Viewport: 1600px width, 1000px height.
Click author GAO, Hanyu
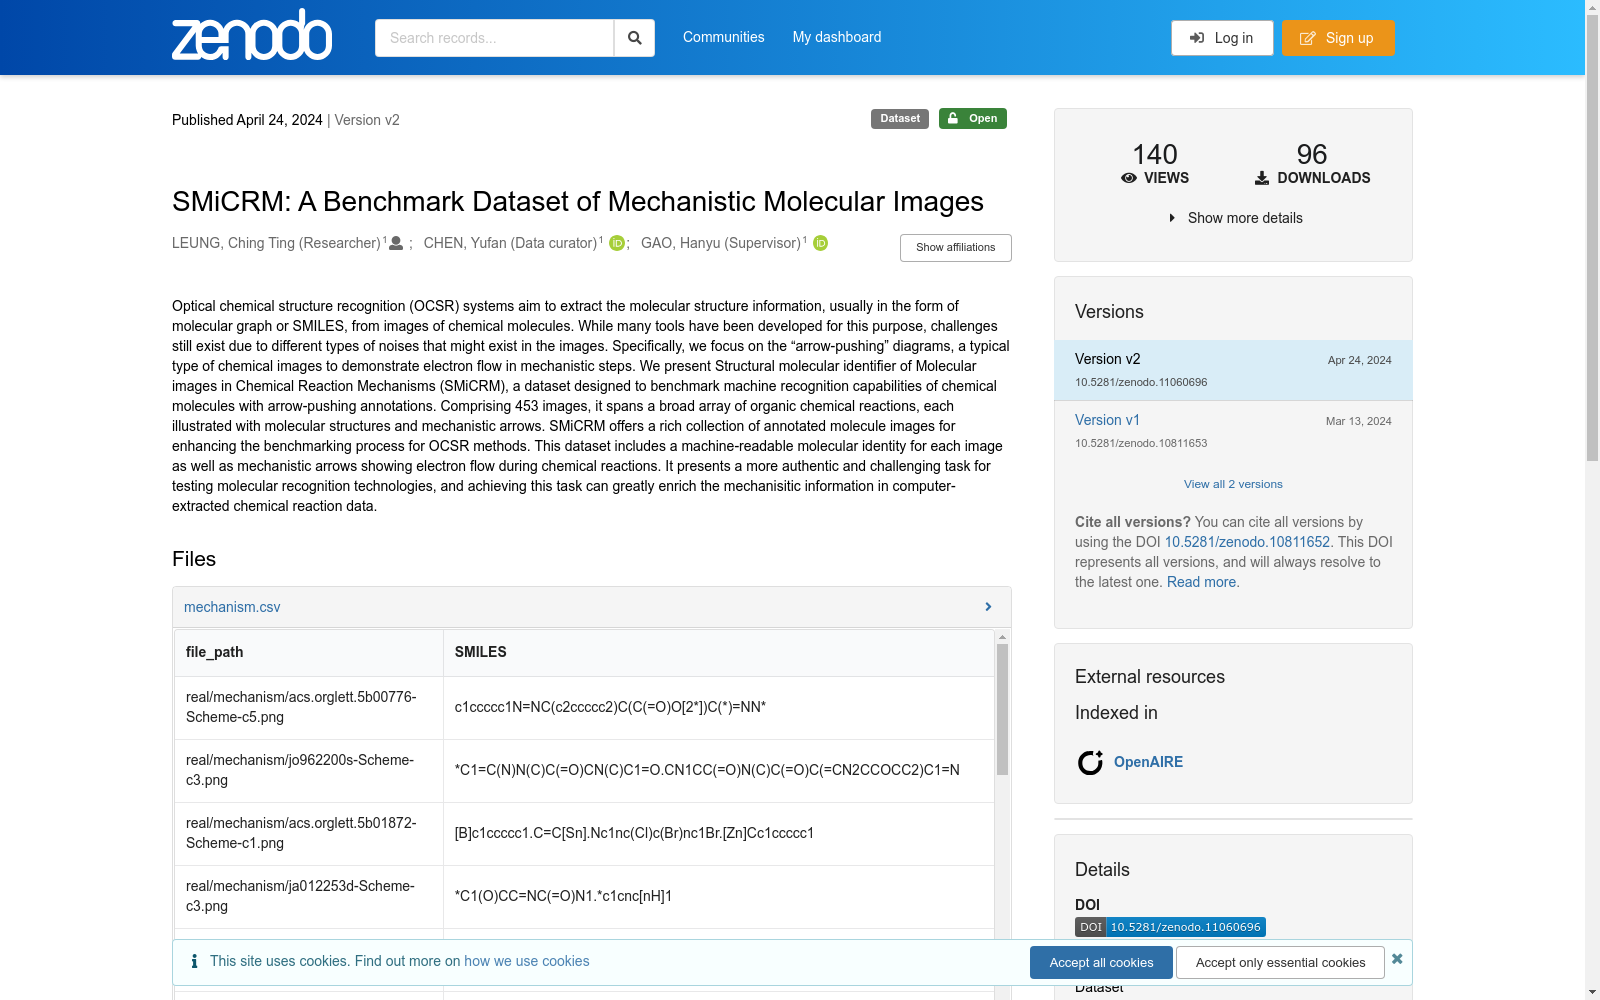[721, 243]
